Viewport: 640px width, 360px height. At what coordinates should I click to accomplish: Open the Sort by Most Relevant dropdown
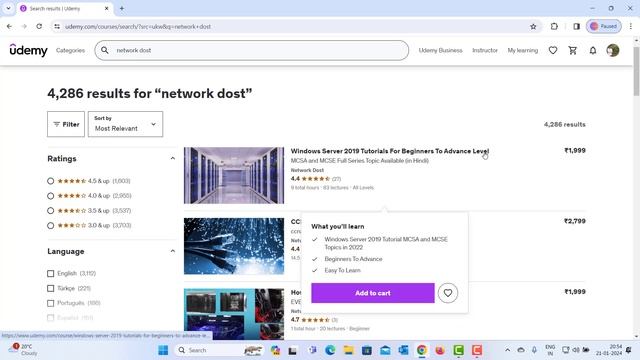tap(125, 124)
